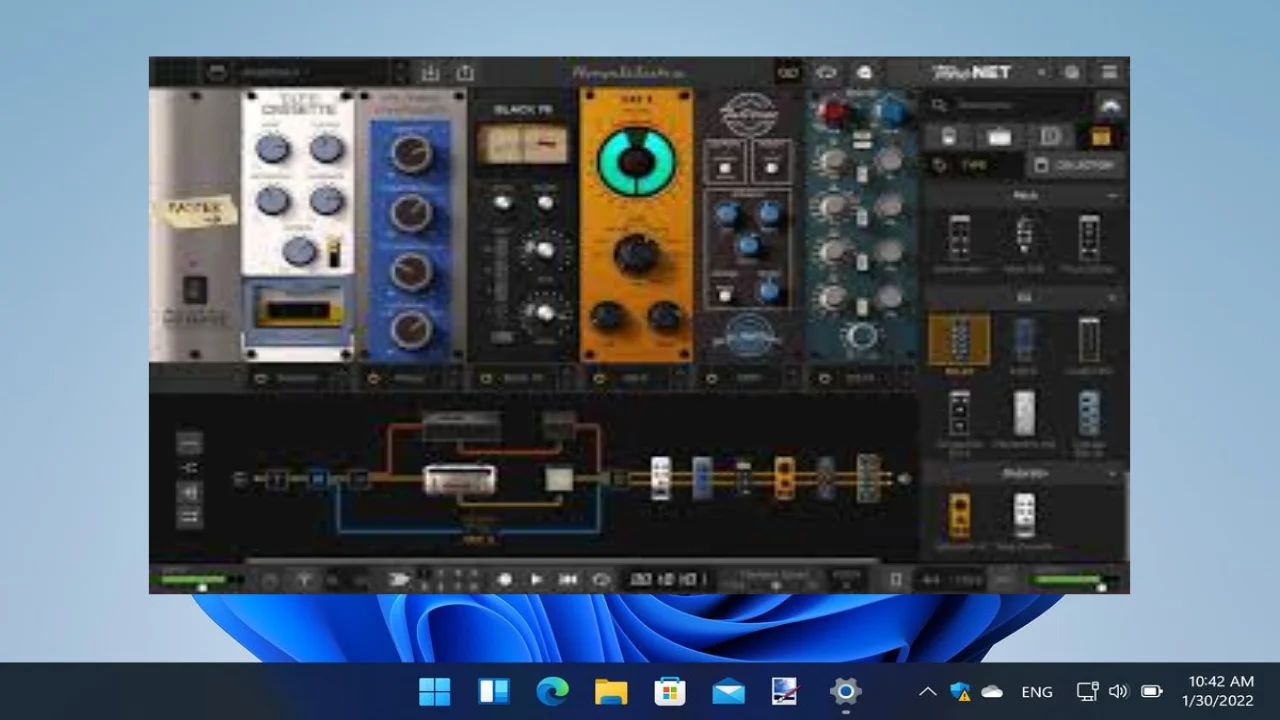Click the tuner block in signal chain
This screenshot has width=1280, height=720.
click(x=277, y=480)
